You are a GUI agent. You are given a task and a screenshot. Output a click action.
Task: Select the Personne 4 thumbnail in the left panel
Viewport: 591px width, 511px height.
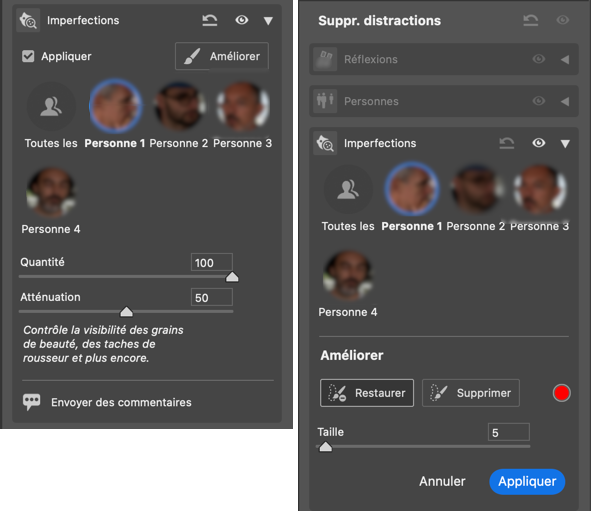(x=51, y=192)
